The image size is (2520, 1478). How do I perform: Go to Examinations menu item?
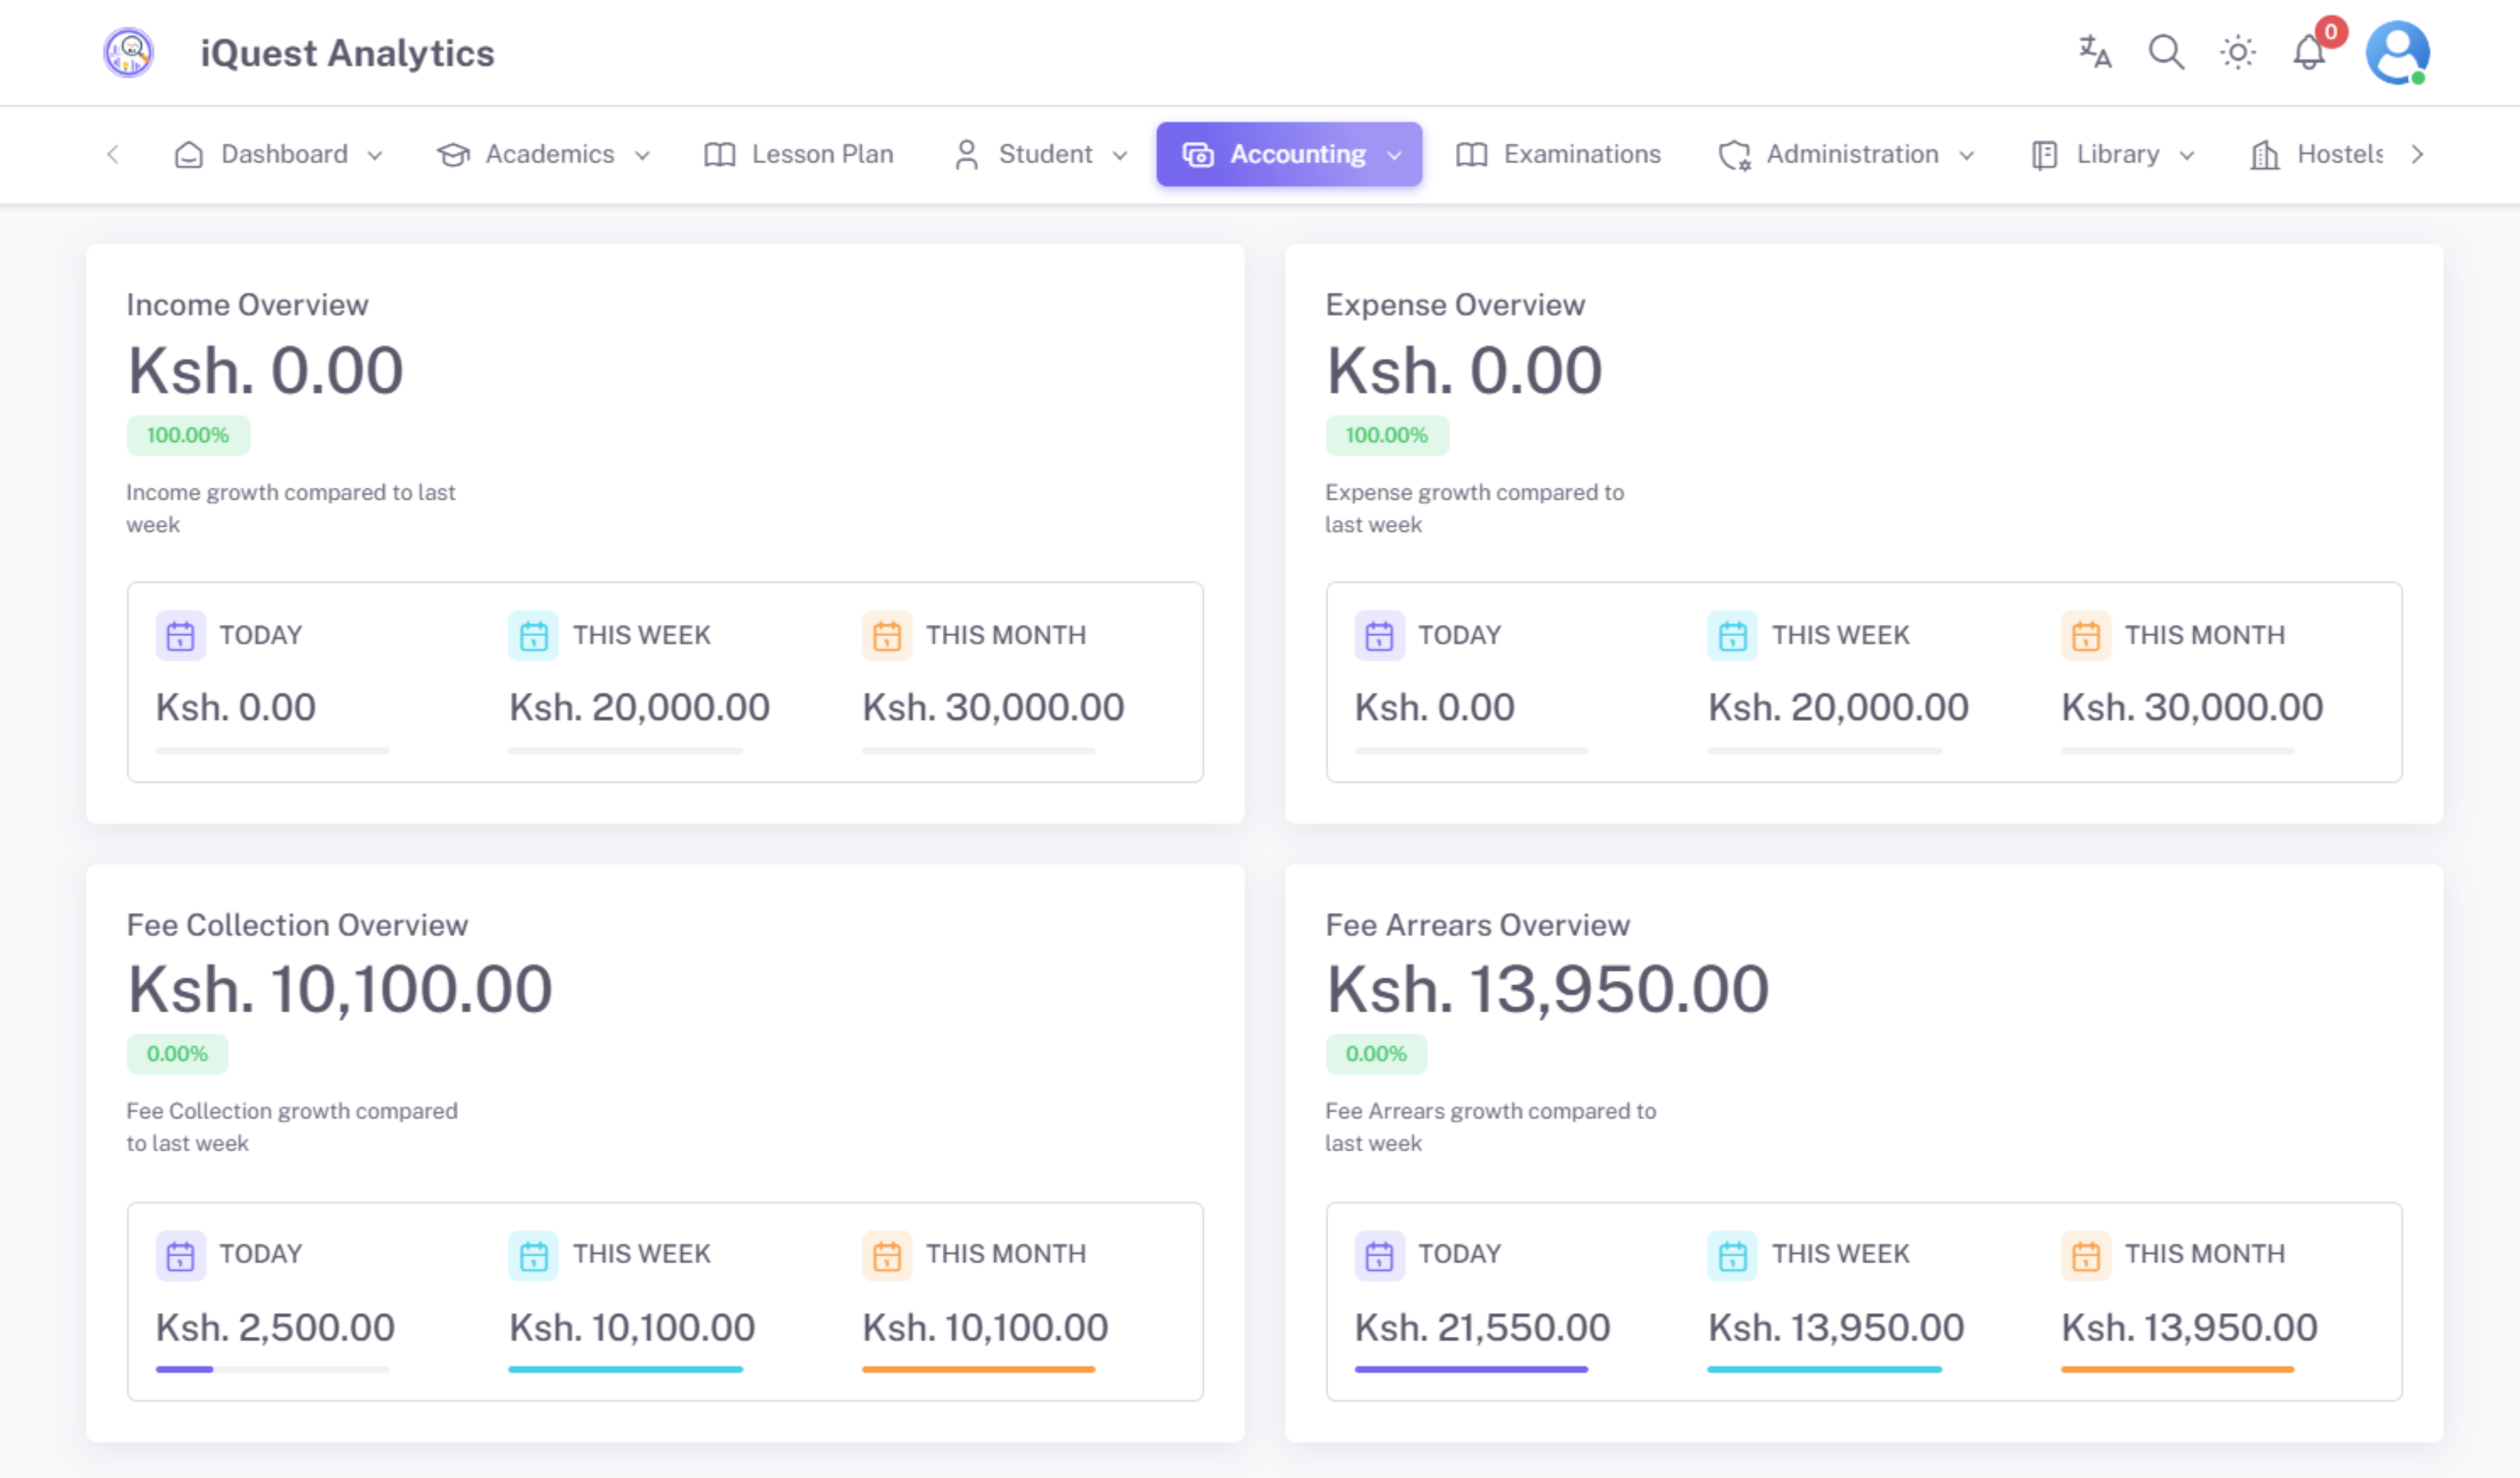(1559, 155)
